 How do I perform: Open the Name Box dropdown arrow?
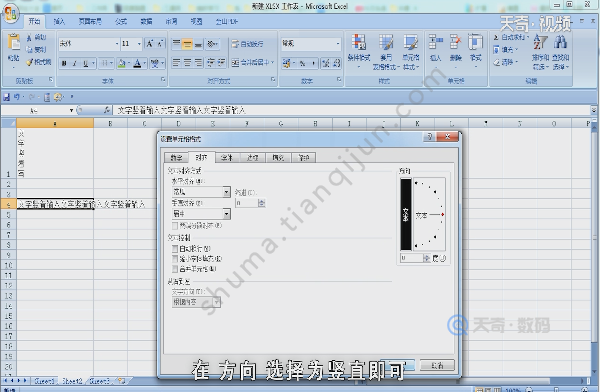pyautogui.click(x=72, y=110)
